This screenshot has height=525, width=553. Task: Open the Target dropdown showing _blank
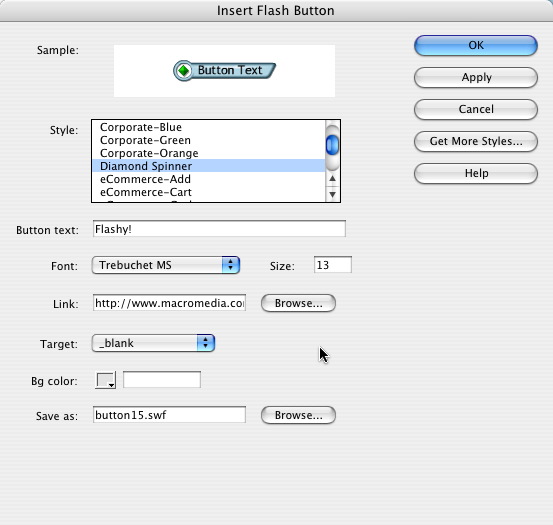pyautogui.click(x=153, y=343)
